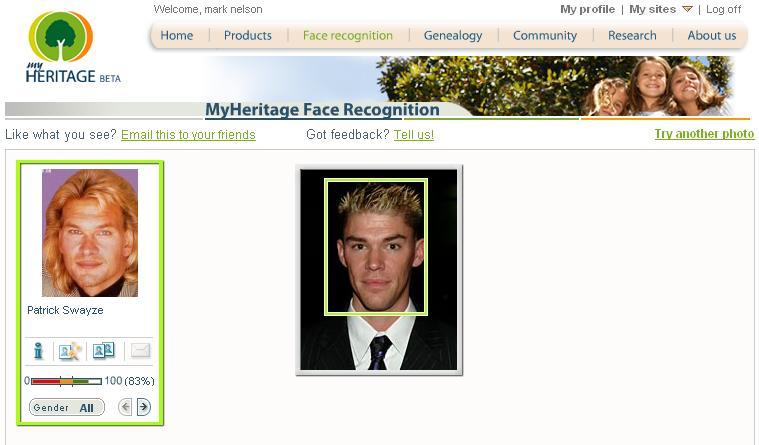Go to the next celebrity match arrow

143,407
